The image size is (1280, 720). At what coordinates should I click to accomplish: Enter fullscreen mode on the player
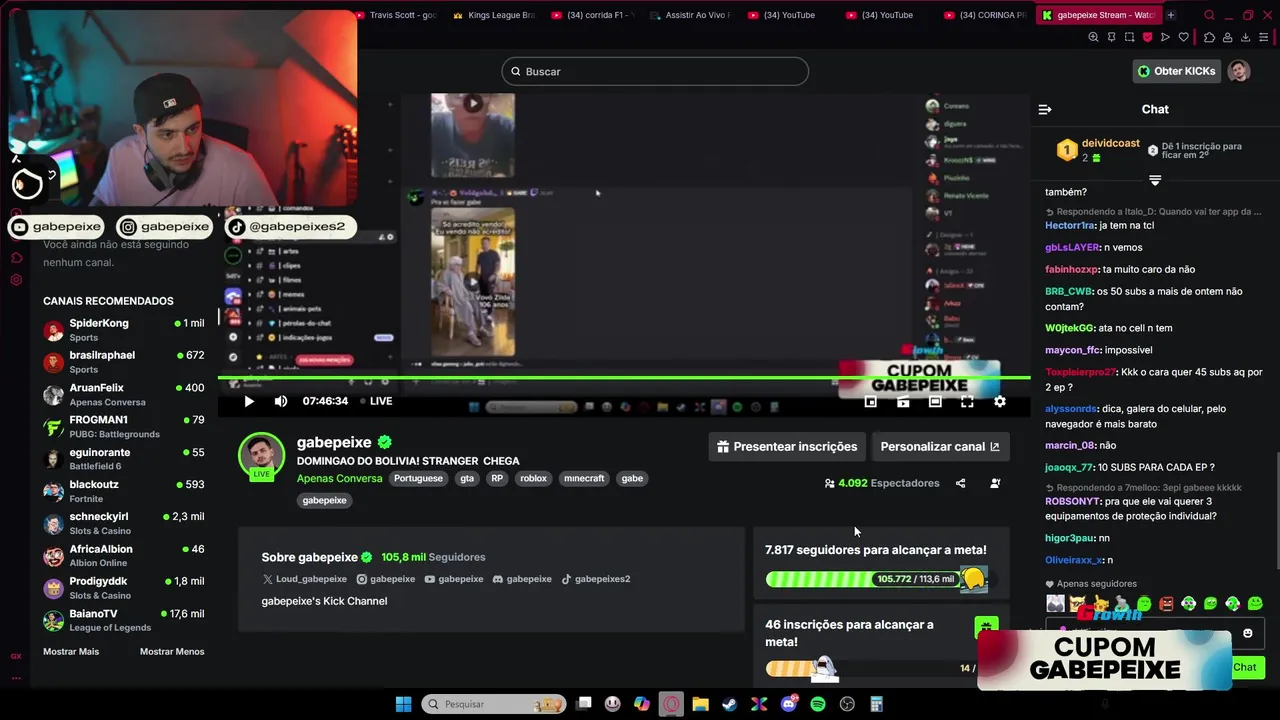967,401
